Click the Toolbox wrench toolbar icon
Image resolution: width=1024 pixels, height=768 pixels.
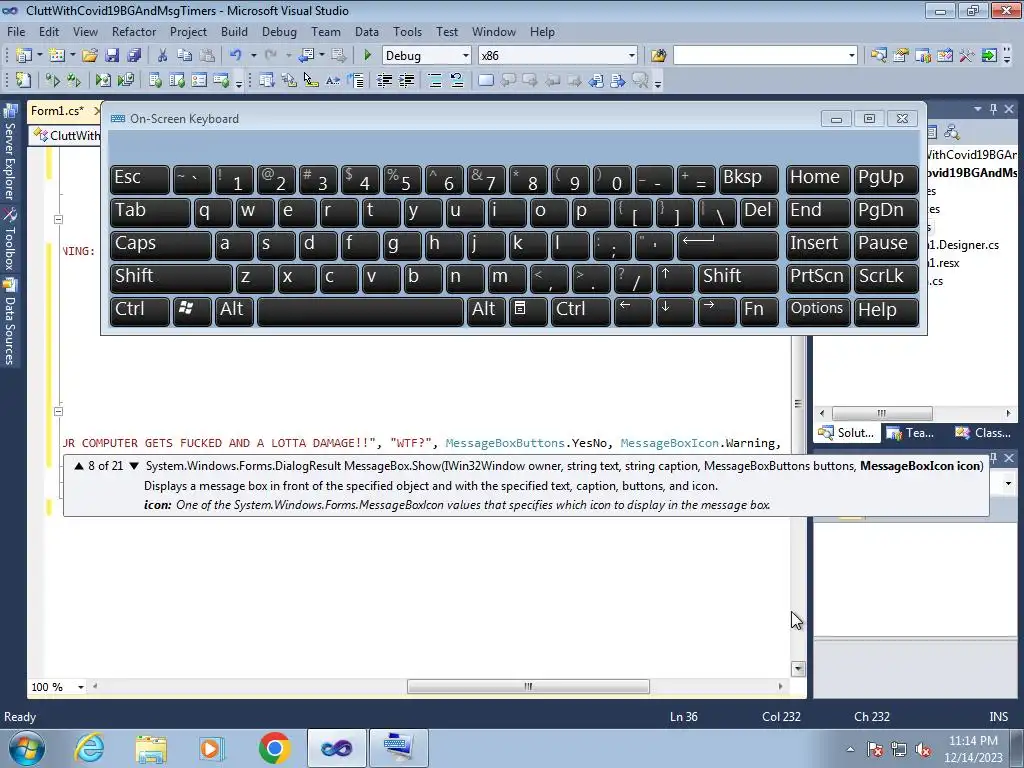click(x=967, y=56)
